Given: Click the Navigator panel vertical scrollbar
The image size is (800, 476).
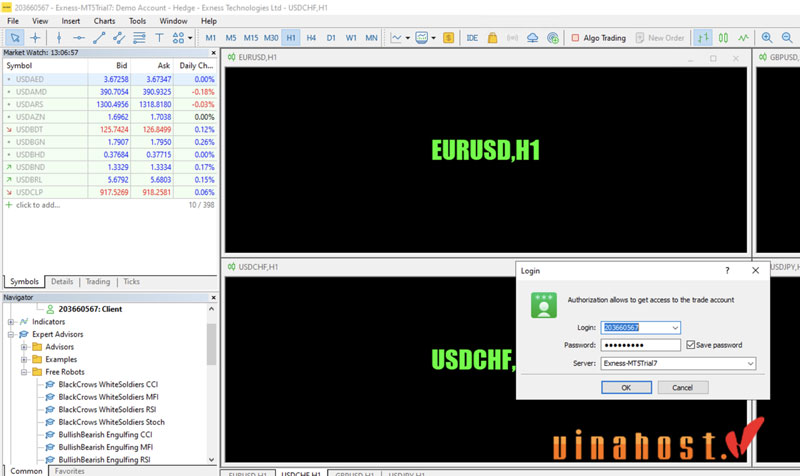Looking at the screenshot, I should 211,345.
